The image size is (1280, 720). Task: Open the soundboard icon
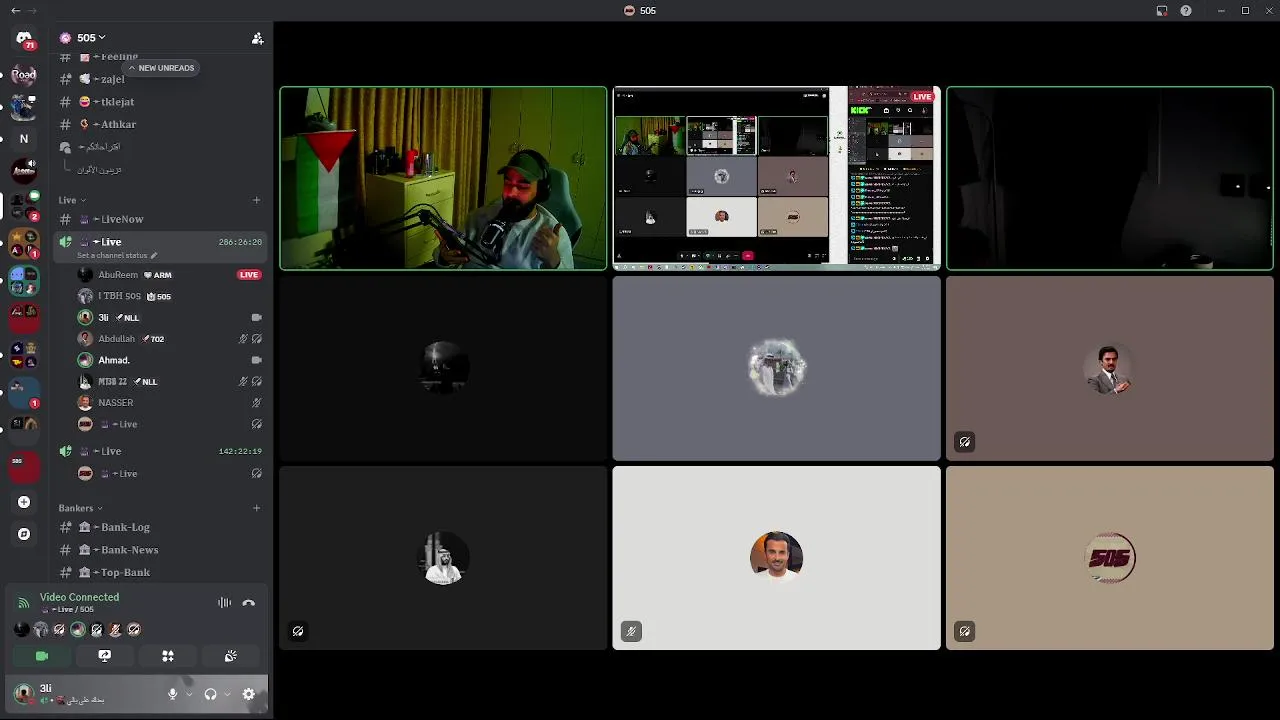pos(231,656)
